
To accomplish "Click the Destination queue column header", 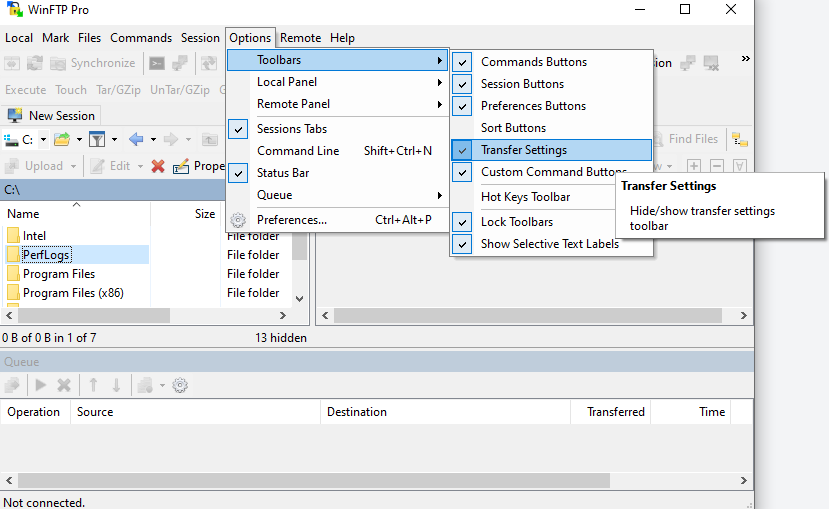I will point(445,412).
